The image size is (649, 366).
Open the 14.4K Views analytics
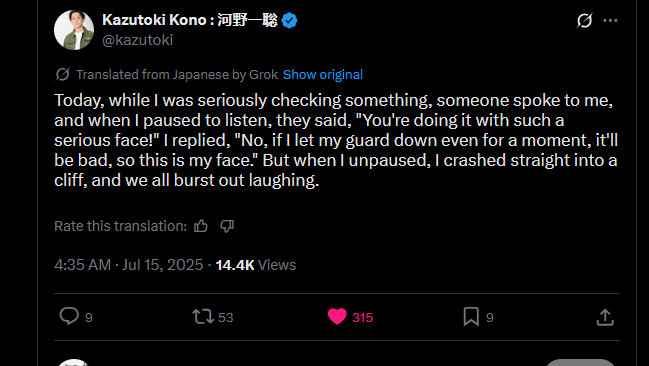256,265
